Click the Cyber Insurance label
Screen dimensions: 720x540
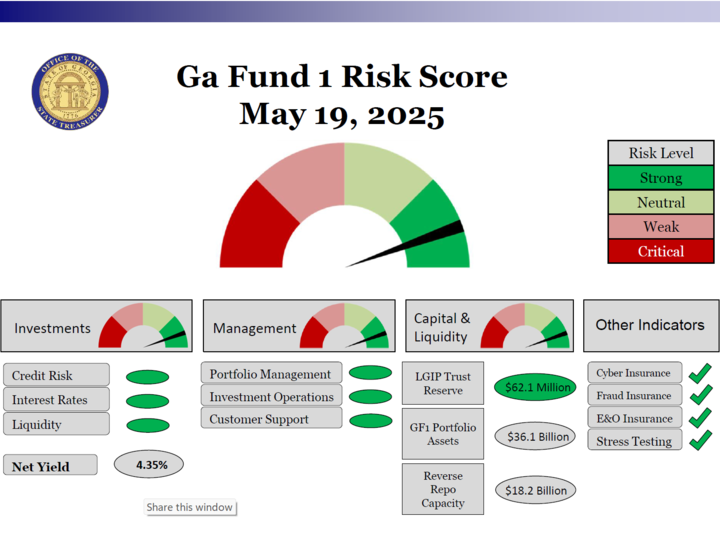pos(635,373)
